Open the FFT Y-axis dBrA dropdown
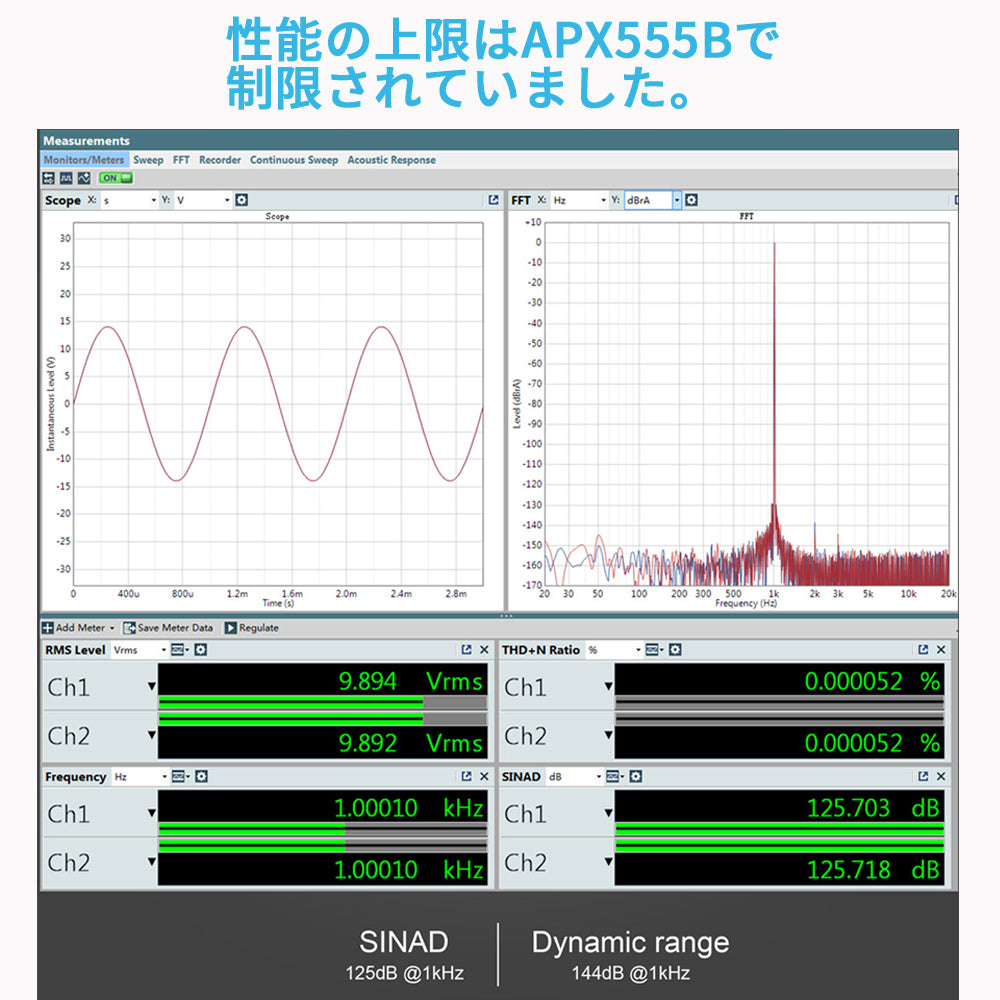 677,200
